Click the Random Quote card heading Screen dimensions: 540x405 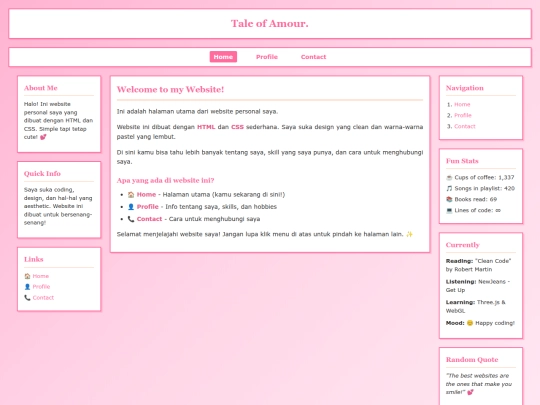[x=472, y=360]
